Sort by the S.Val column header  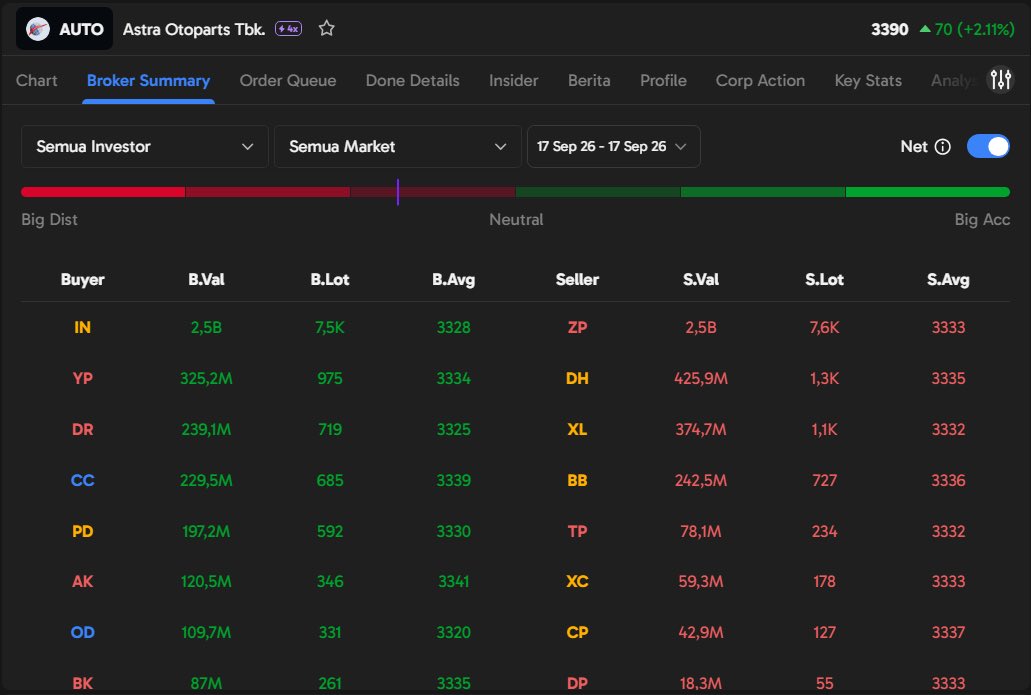pyautogui.click(x=701, y=279)
